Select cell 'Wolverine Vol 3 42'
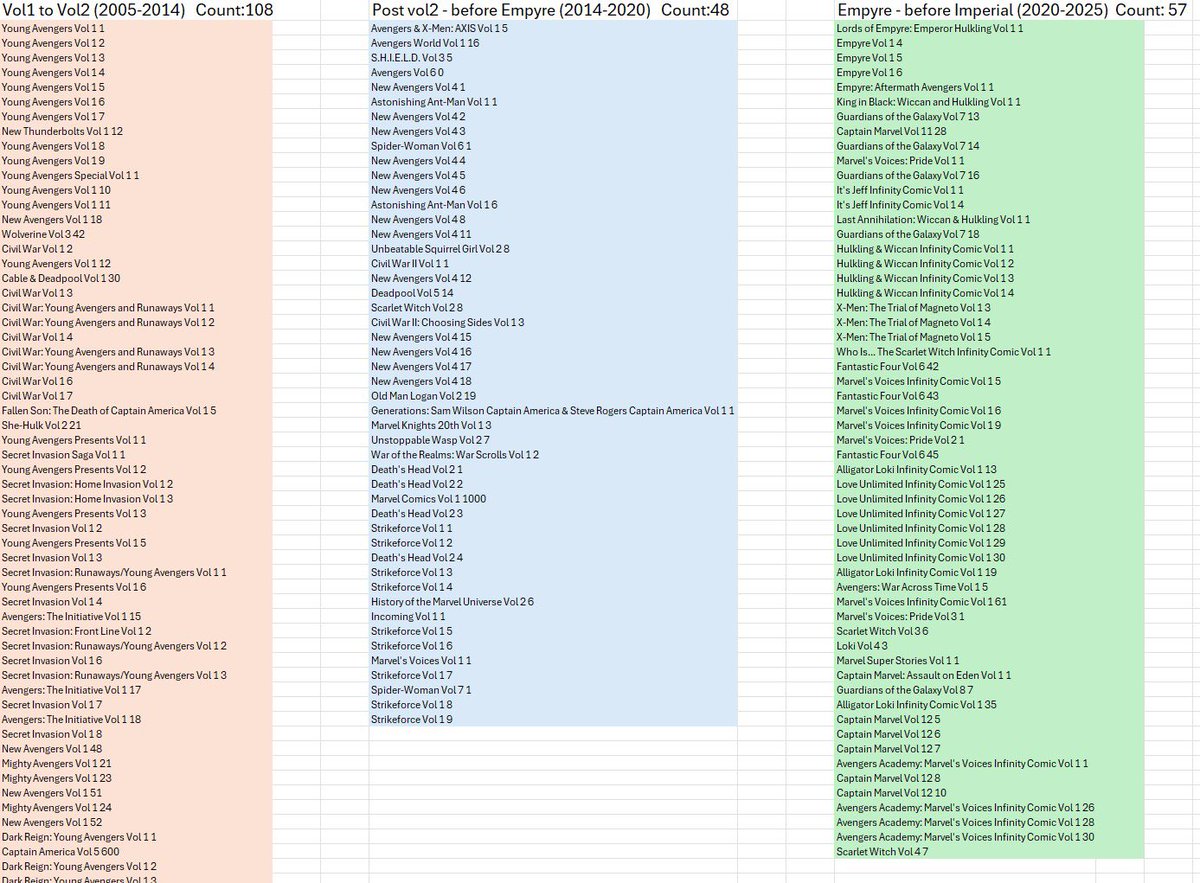Viewport: 1200px width, 883px height. pyautogui.click(x=136, y=234)
